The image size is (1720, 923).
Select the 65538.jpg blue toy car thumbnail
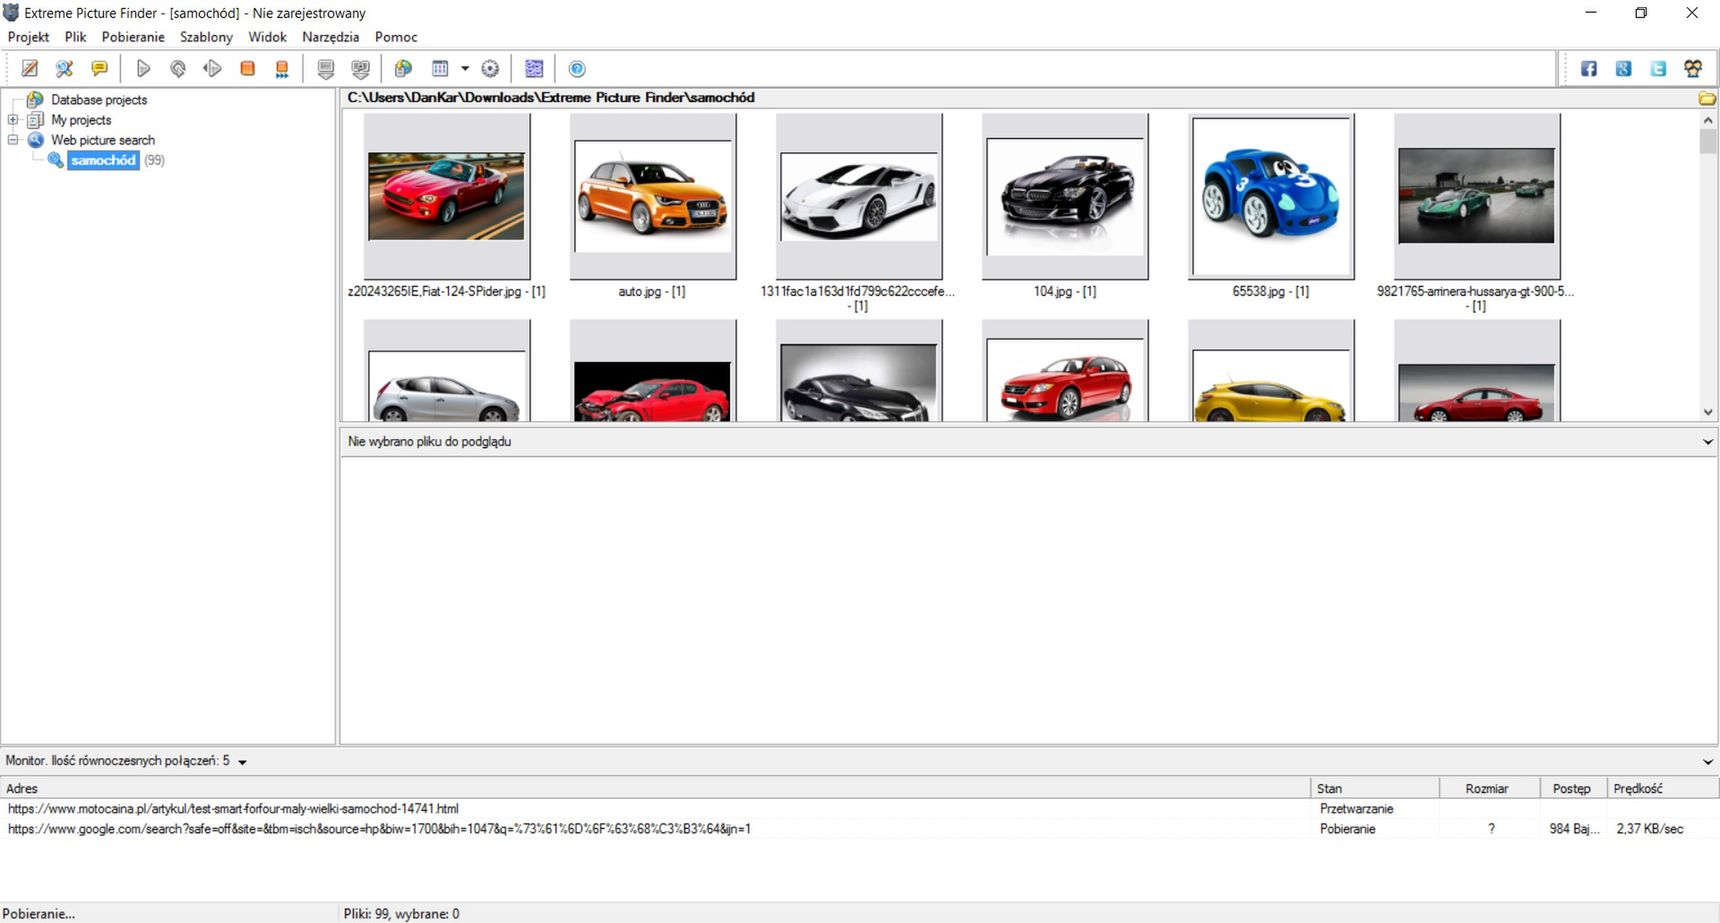(1270, 196)
